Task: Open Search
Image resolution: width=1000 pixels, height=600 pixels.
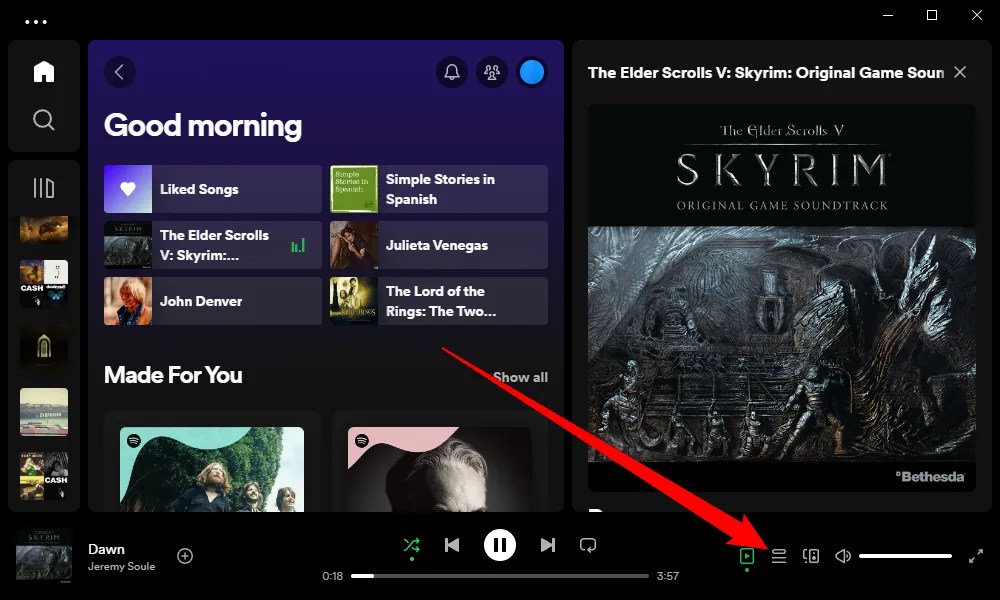Action: pos(44,119)
